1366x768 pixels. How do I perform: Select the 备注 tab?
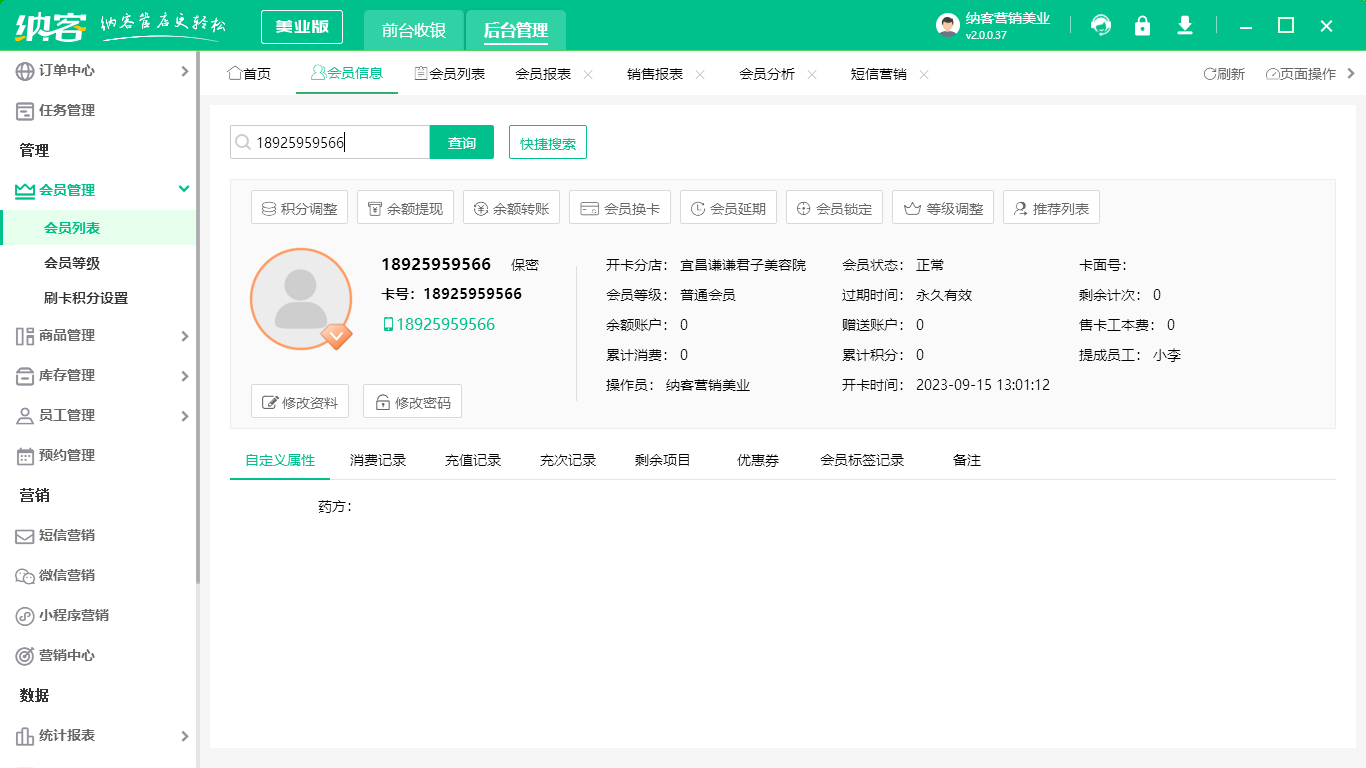967,460
